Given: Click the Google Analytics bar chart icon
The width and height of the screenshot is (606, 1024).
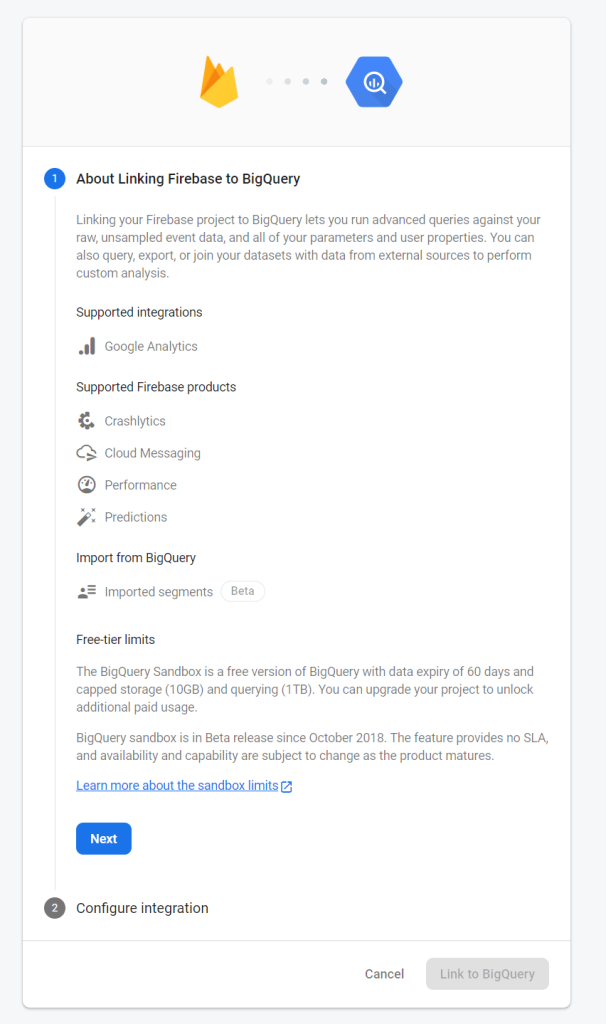Looking at the screenshot, I should (87, 346).
